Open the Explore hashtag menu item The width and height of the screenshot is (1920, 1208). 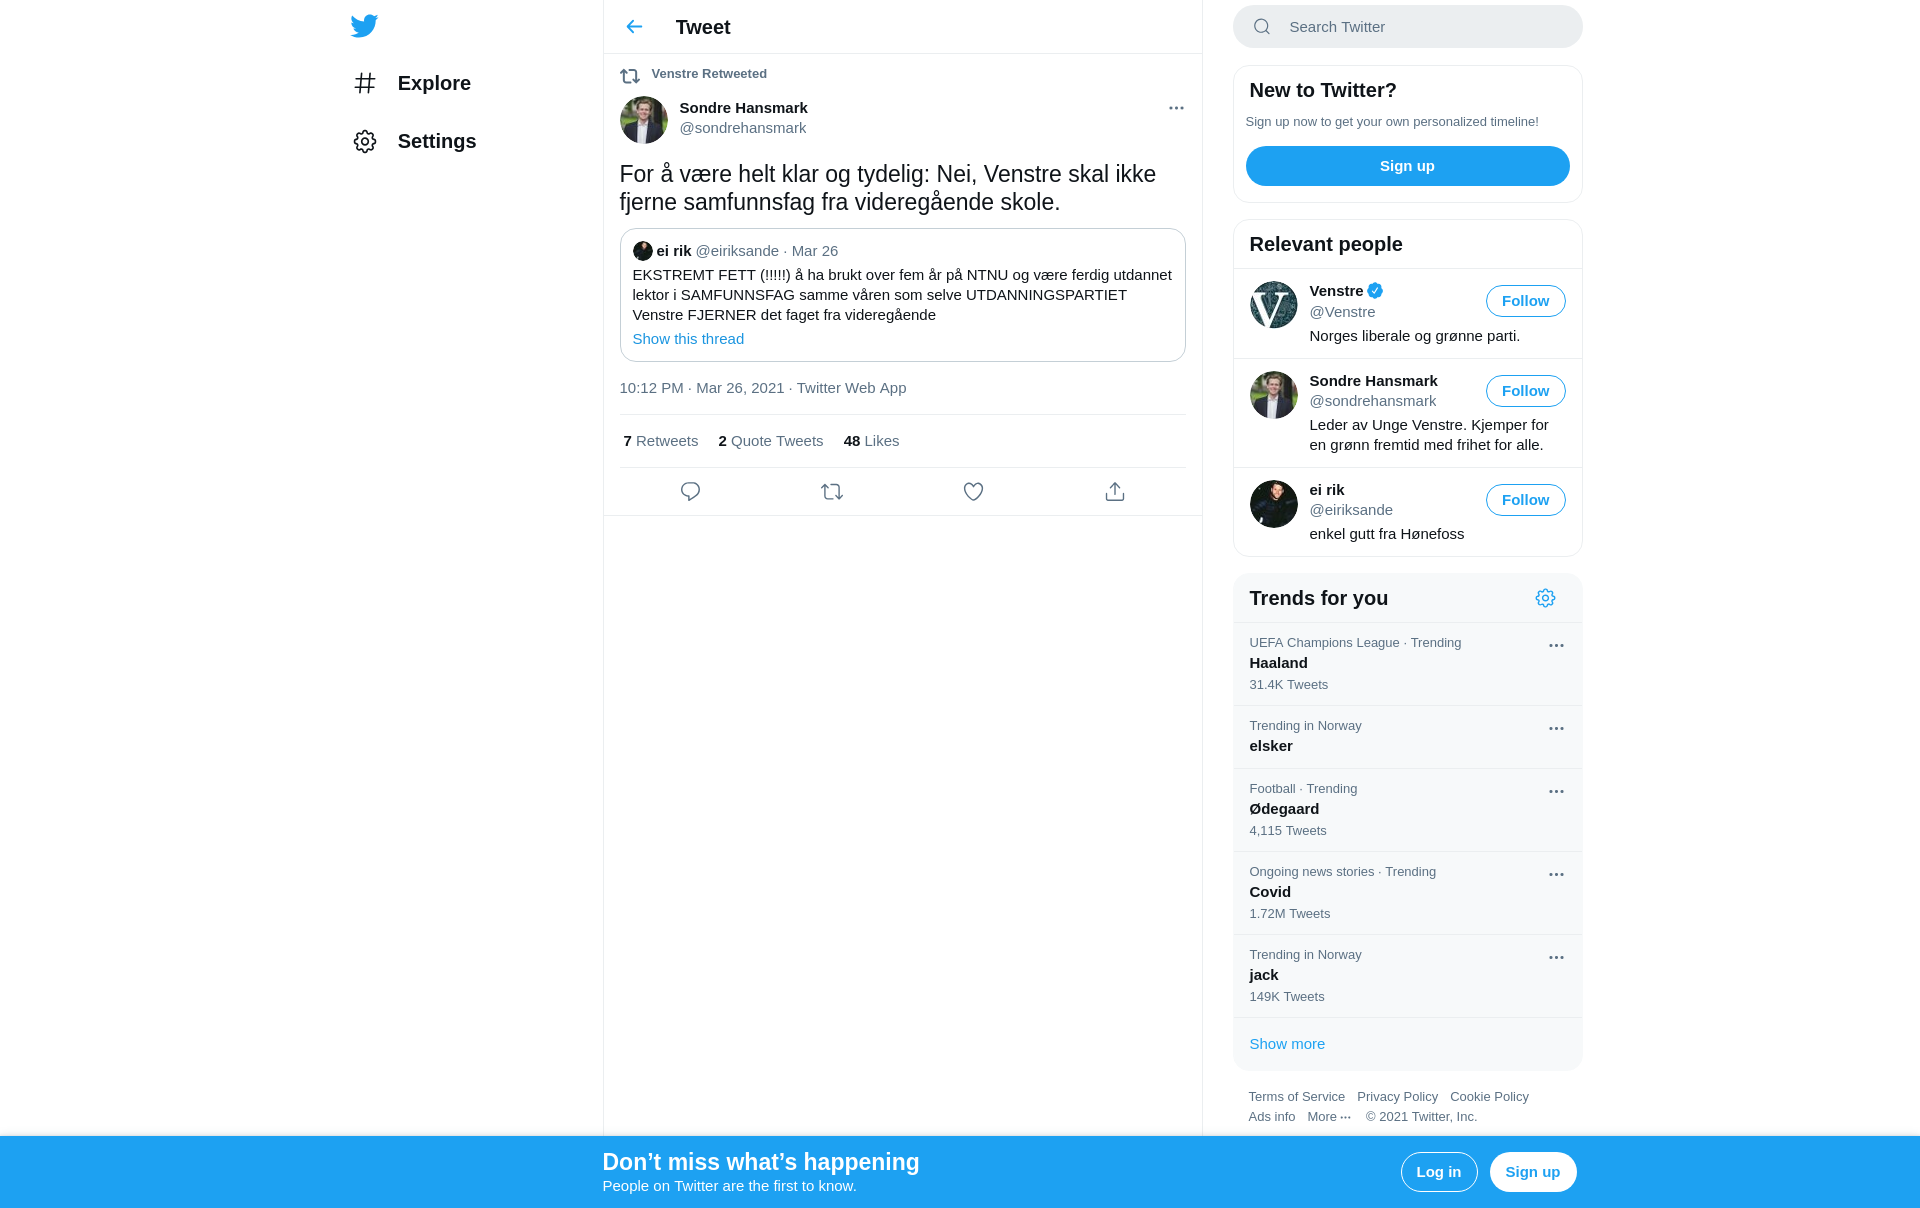coord(412,83)
